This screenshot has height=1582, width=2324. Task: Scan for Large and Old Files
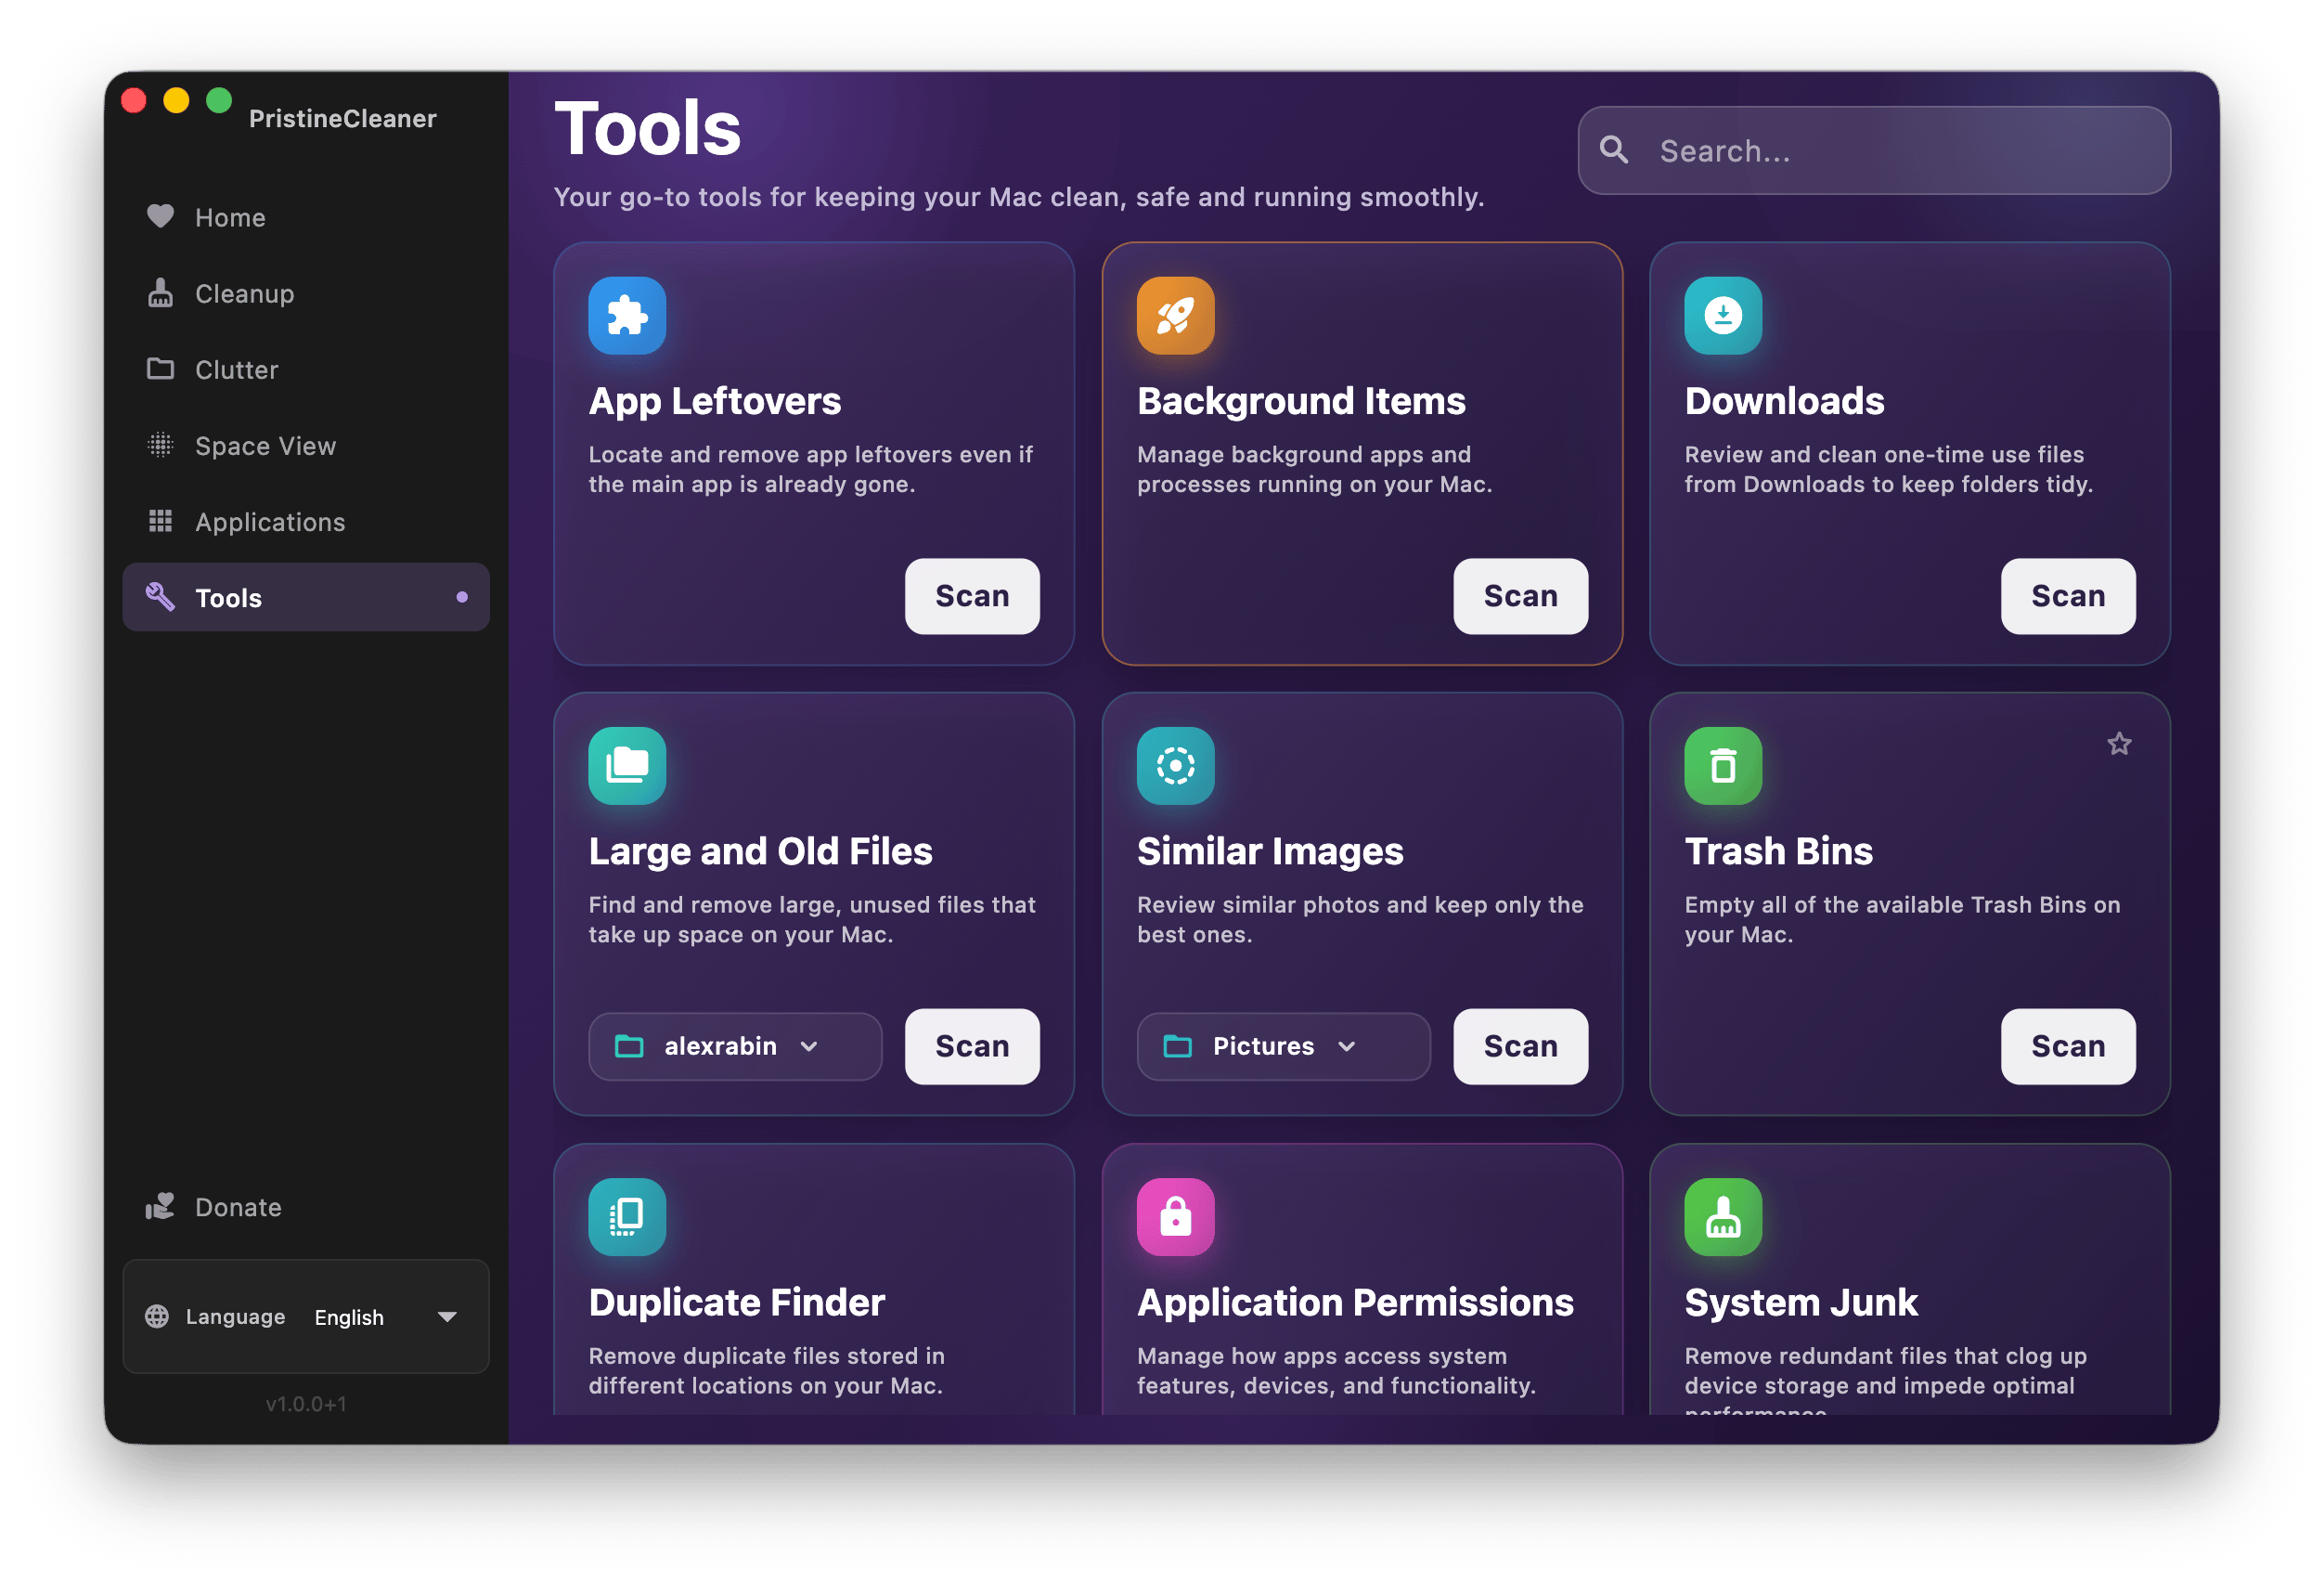(x=972, y=1046)
